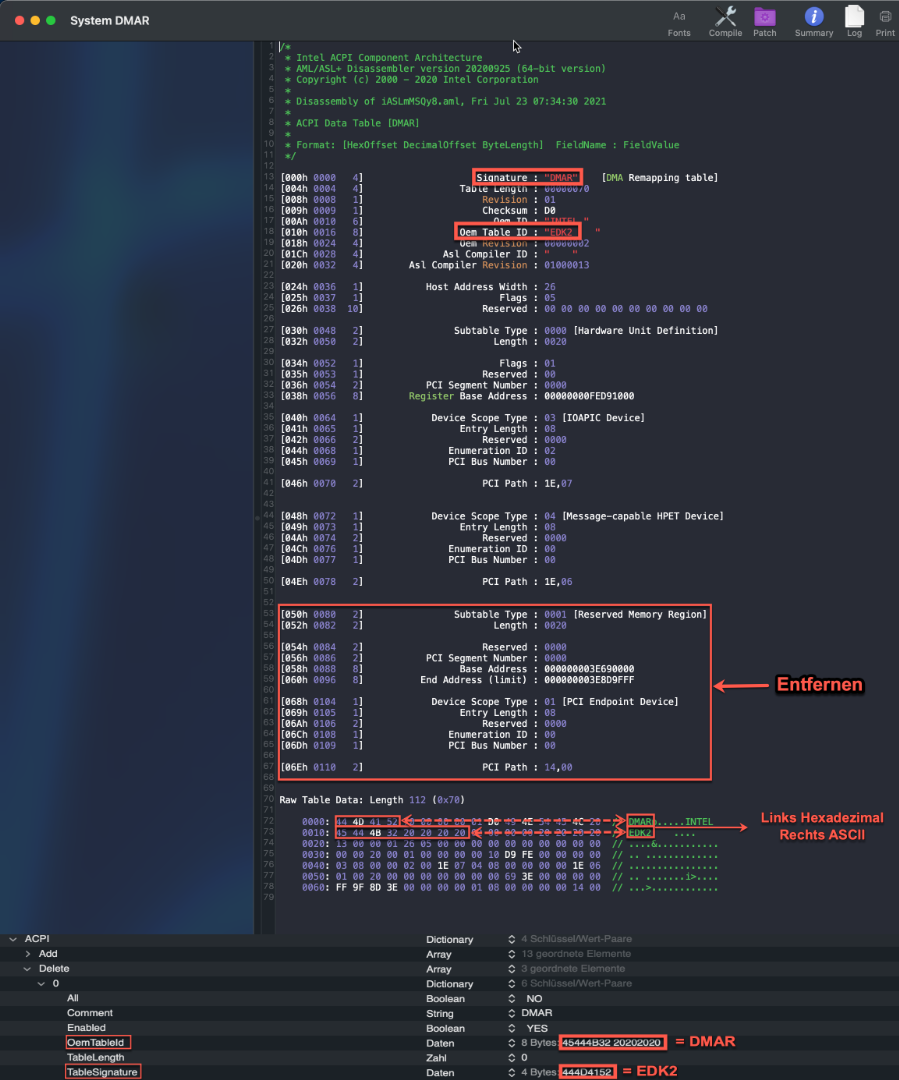Click the Base Address 000000003E690000 line
The width and height of the screenshot is (899, 1080).
457,669
